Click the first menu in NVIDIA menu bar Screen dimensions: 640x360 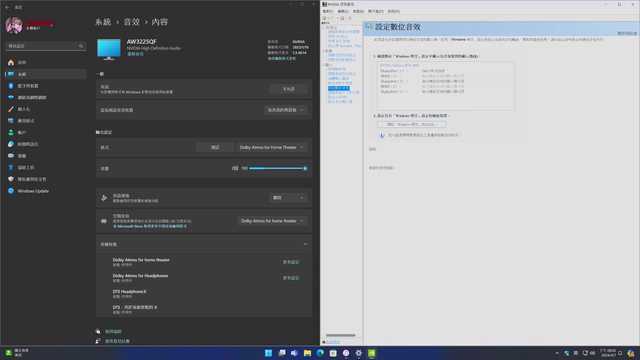(328, 11)
